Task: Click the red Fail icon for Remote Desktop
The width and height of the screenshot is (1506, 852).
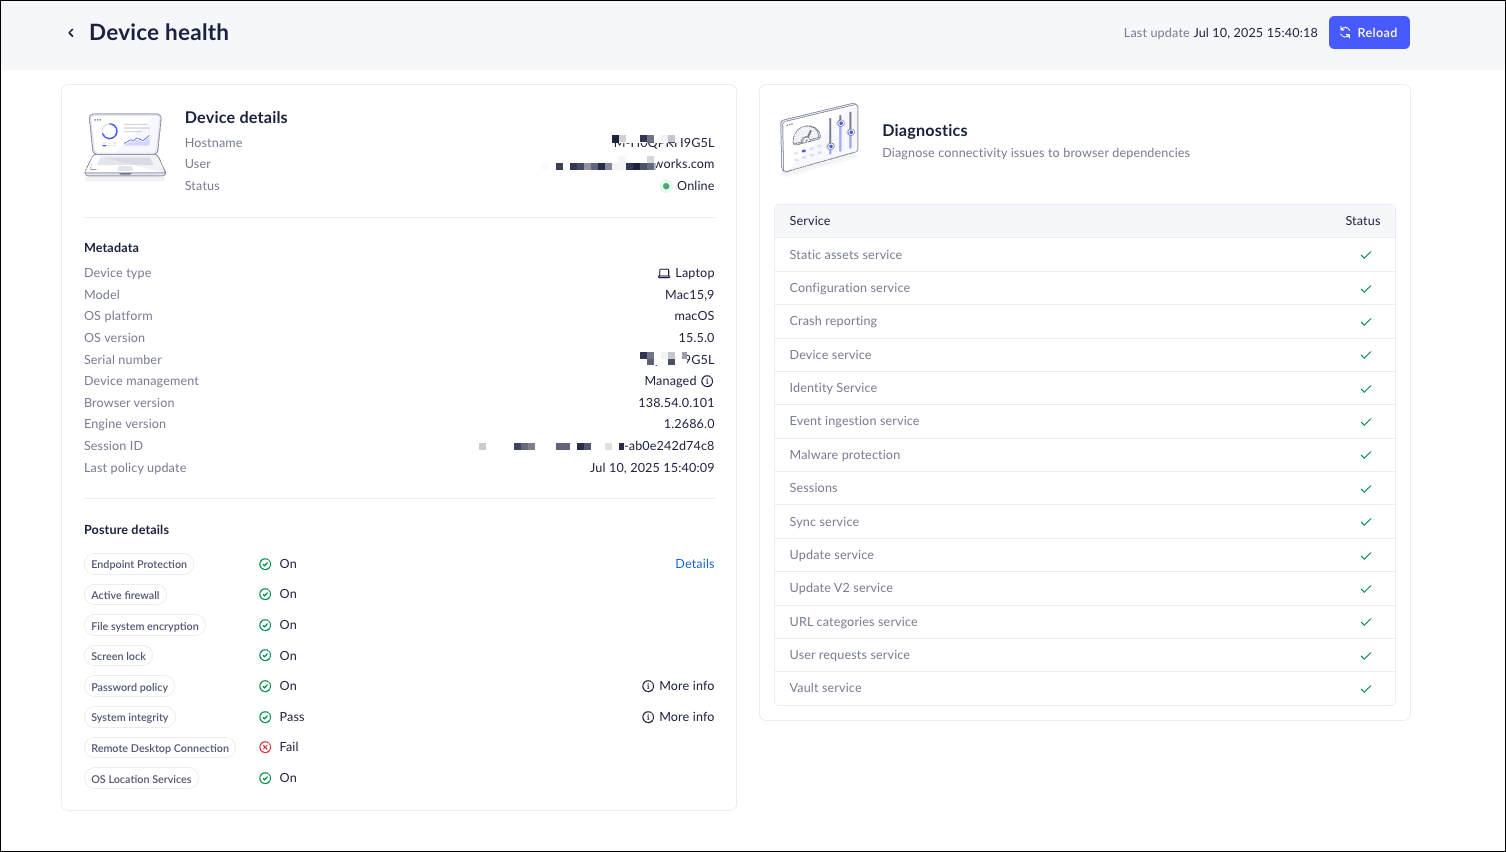Action: tap(265, 747)
